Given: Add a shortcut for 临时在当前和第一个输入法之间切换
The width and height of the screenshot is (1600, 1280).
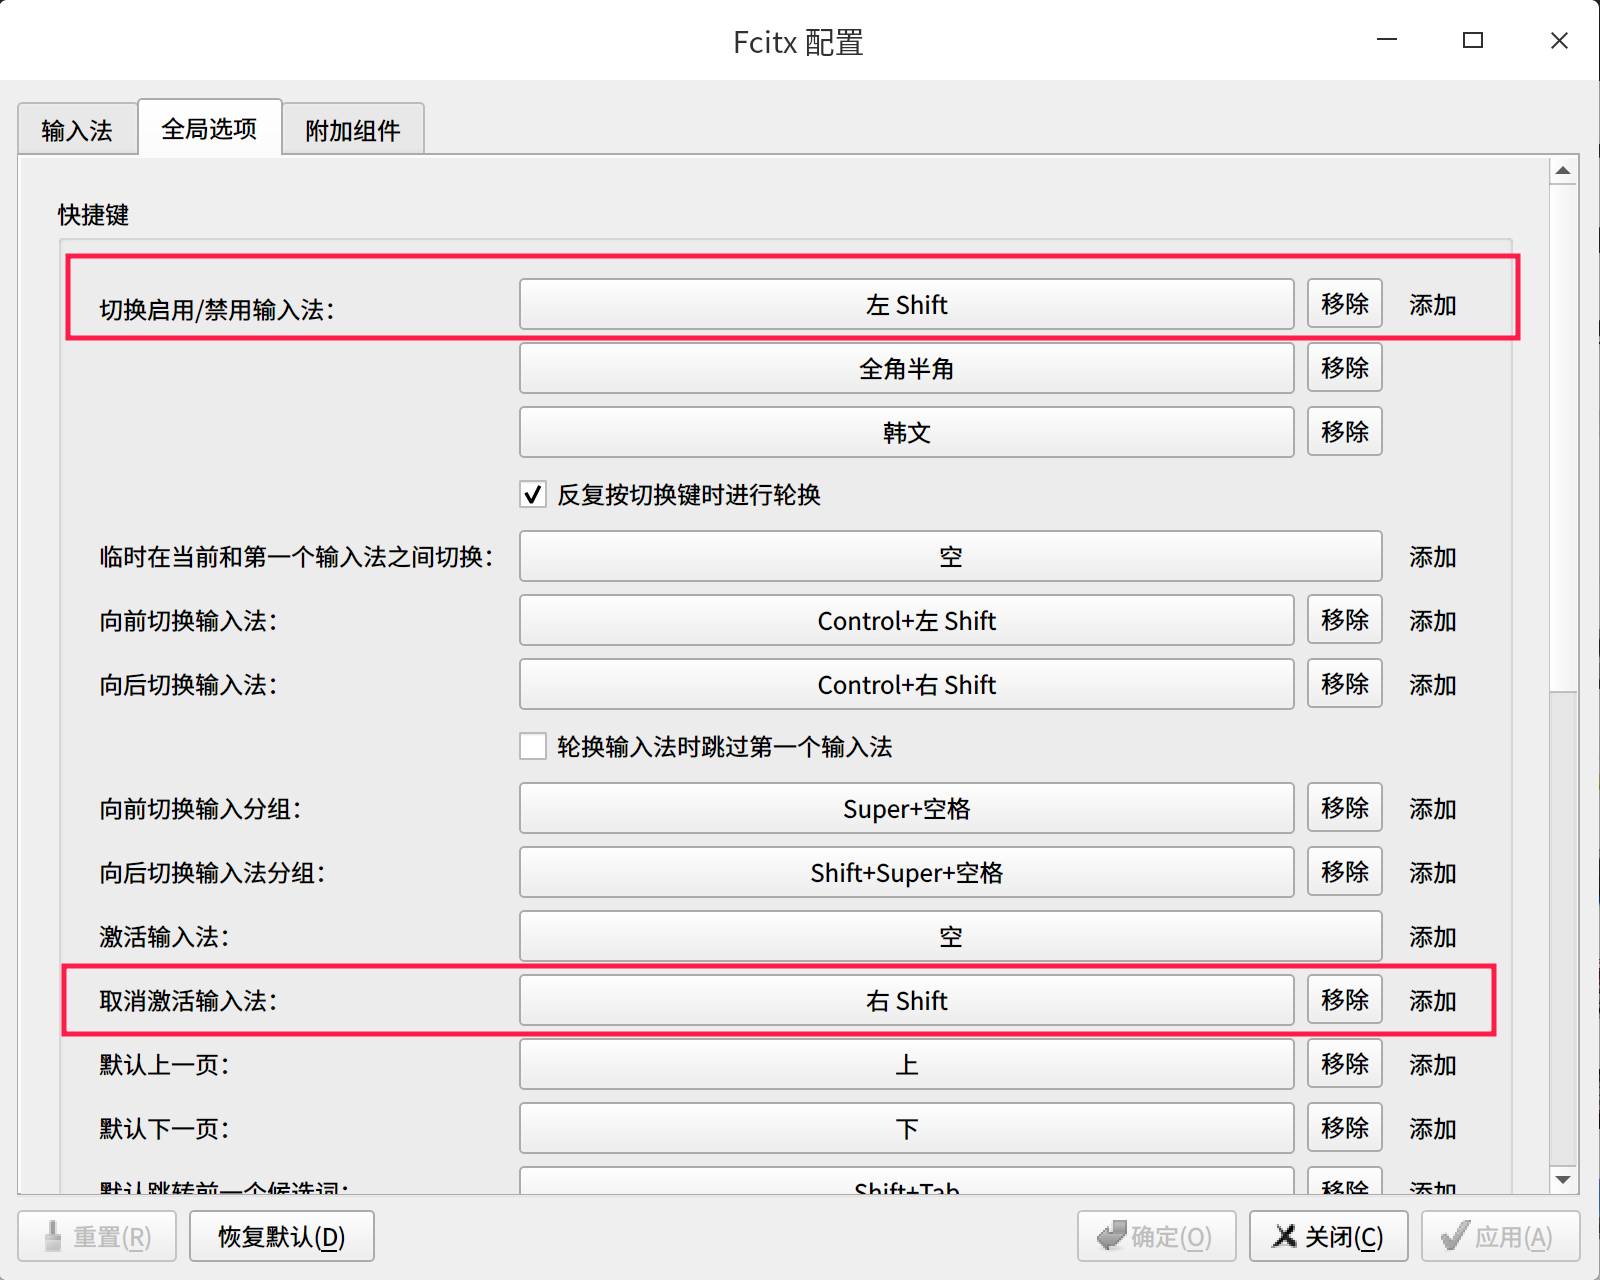Looking at the screenshot, I should (x=1433, y=557).
